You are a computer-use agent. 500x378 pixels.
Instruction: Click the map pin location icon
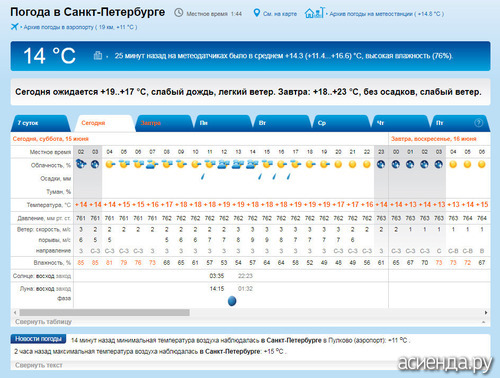tap(256, 13)
